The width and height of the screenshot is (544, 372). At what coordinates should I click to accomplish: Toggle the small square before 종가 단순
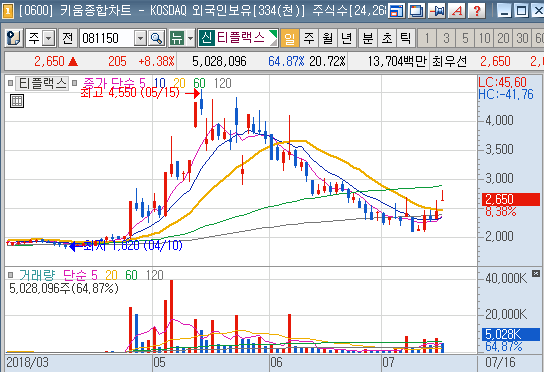74,83
